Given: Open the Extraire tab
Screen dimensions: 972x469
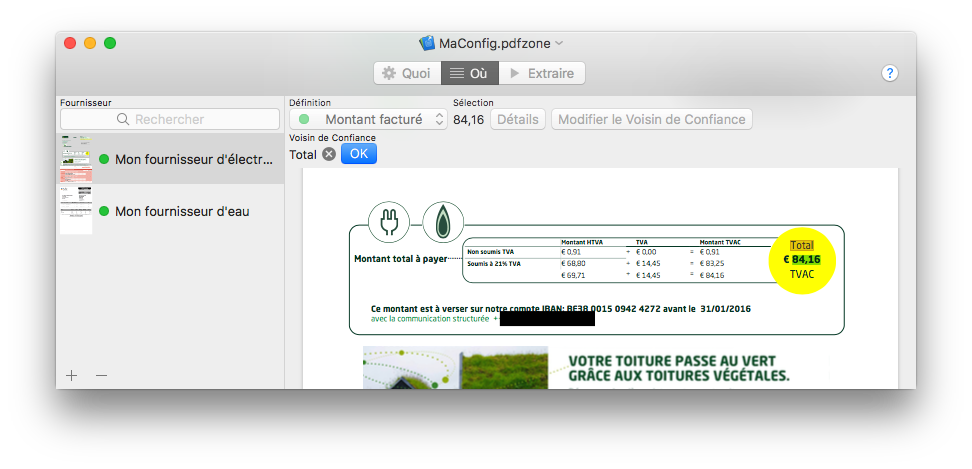Looking at the screenshot, I should point(541,73).
